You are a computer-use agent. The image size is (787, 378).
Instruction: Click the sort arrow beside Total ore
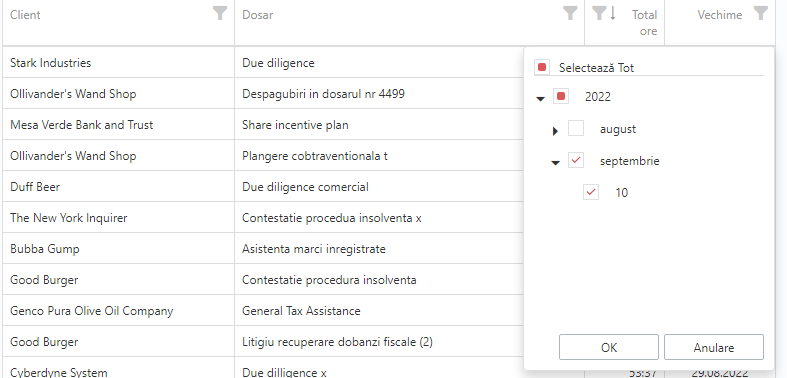click(612, 13)
